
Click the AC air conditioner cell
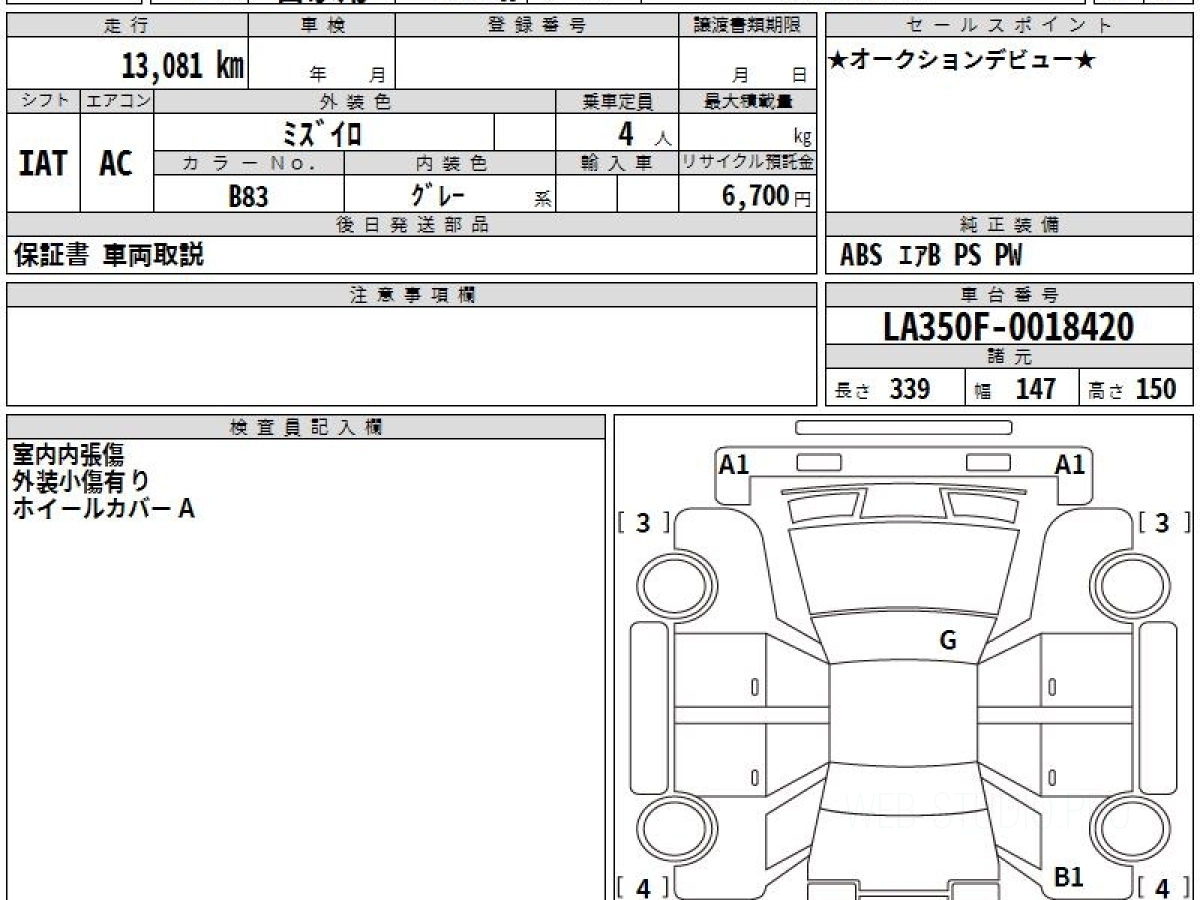(116, 163)
